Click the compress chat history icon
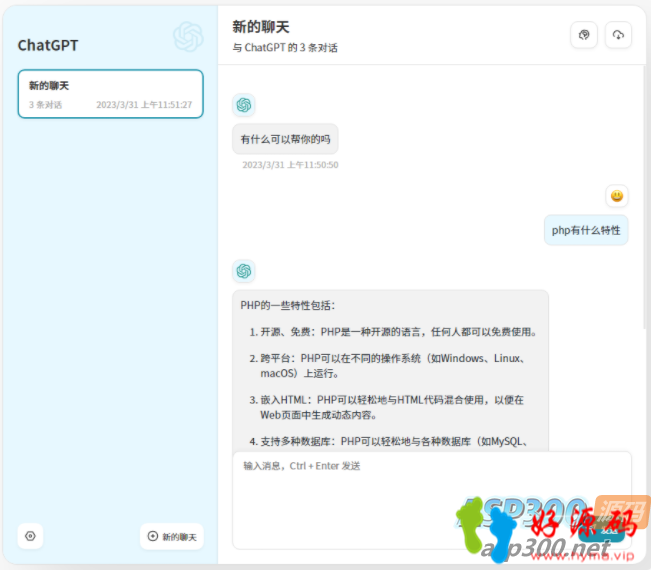The image size is (651, 570). tap(584, 35)
